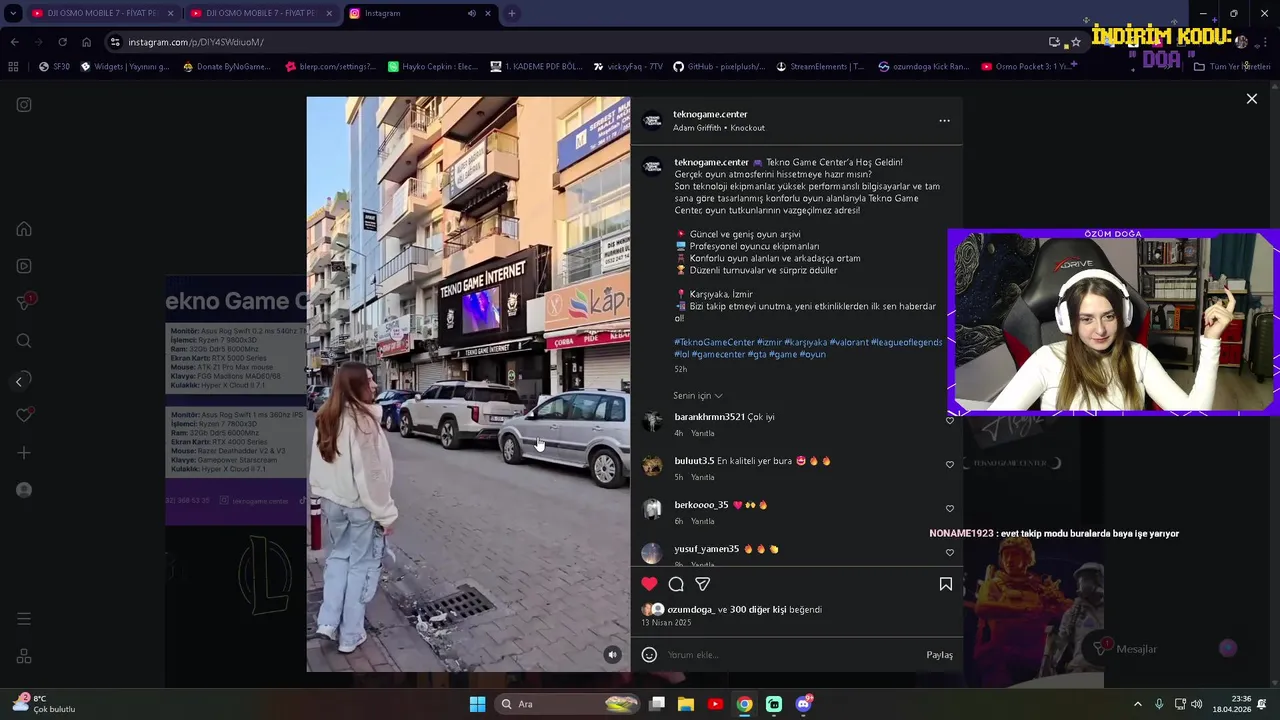This screenshot has width=1280, height=720.
Task: Open the #TeknoGameCenter hashtag
Action: tap(714, 342)
